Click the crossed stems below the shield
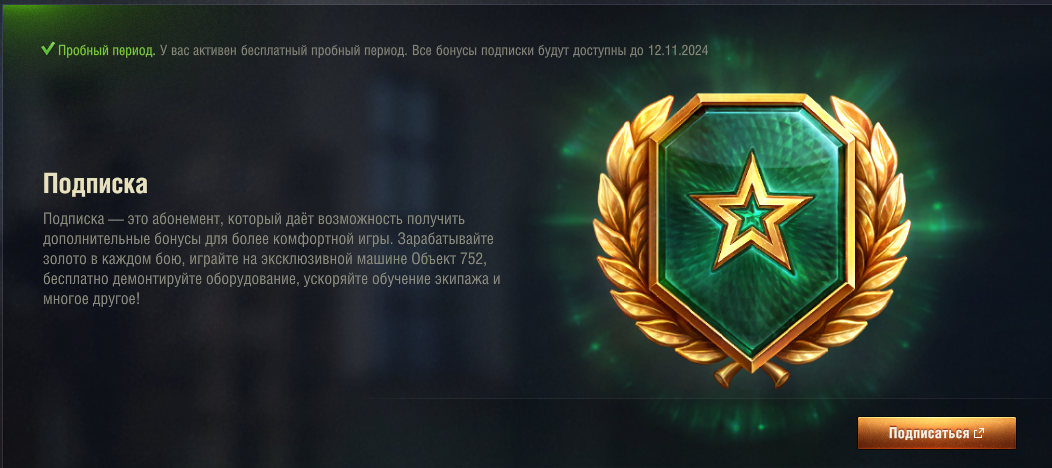 751,374
